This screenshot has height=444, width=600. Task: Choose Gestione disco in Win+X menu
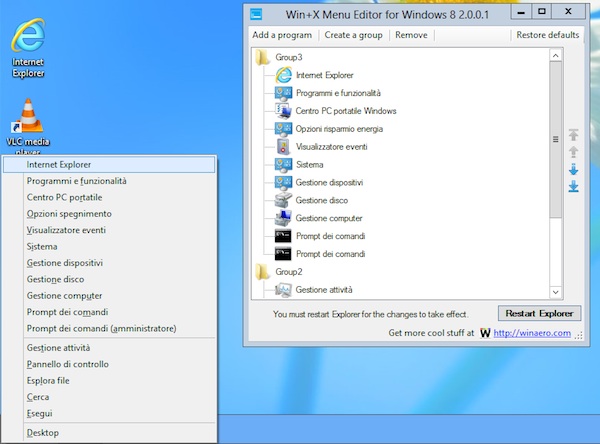click(109, 279)
